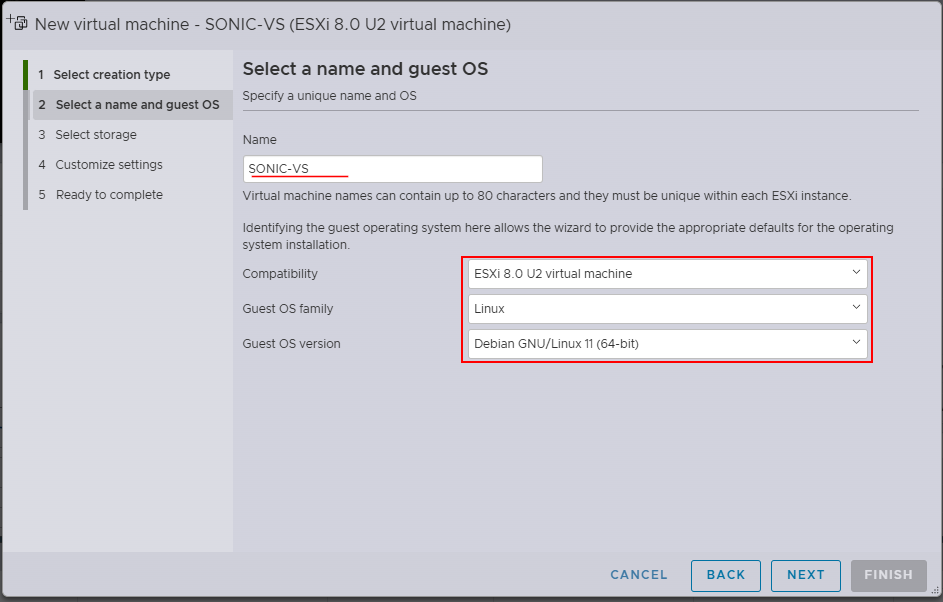The image size is (943, 602).
Task: Click the NEXT button
Action: click(806, 576)
